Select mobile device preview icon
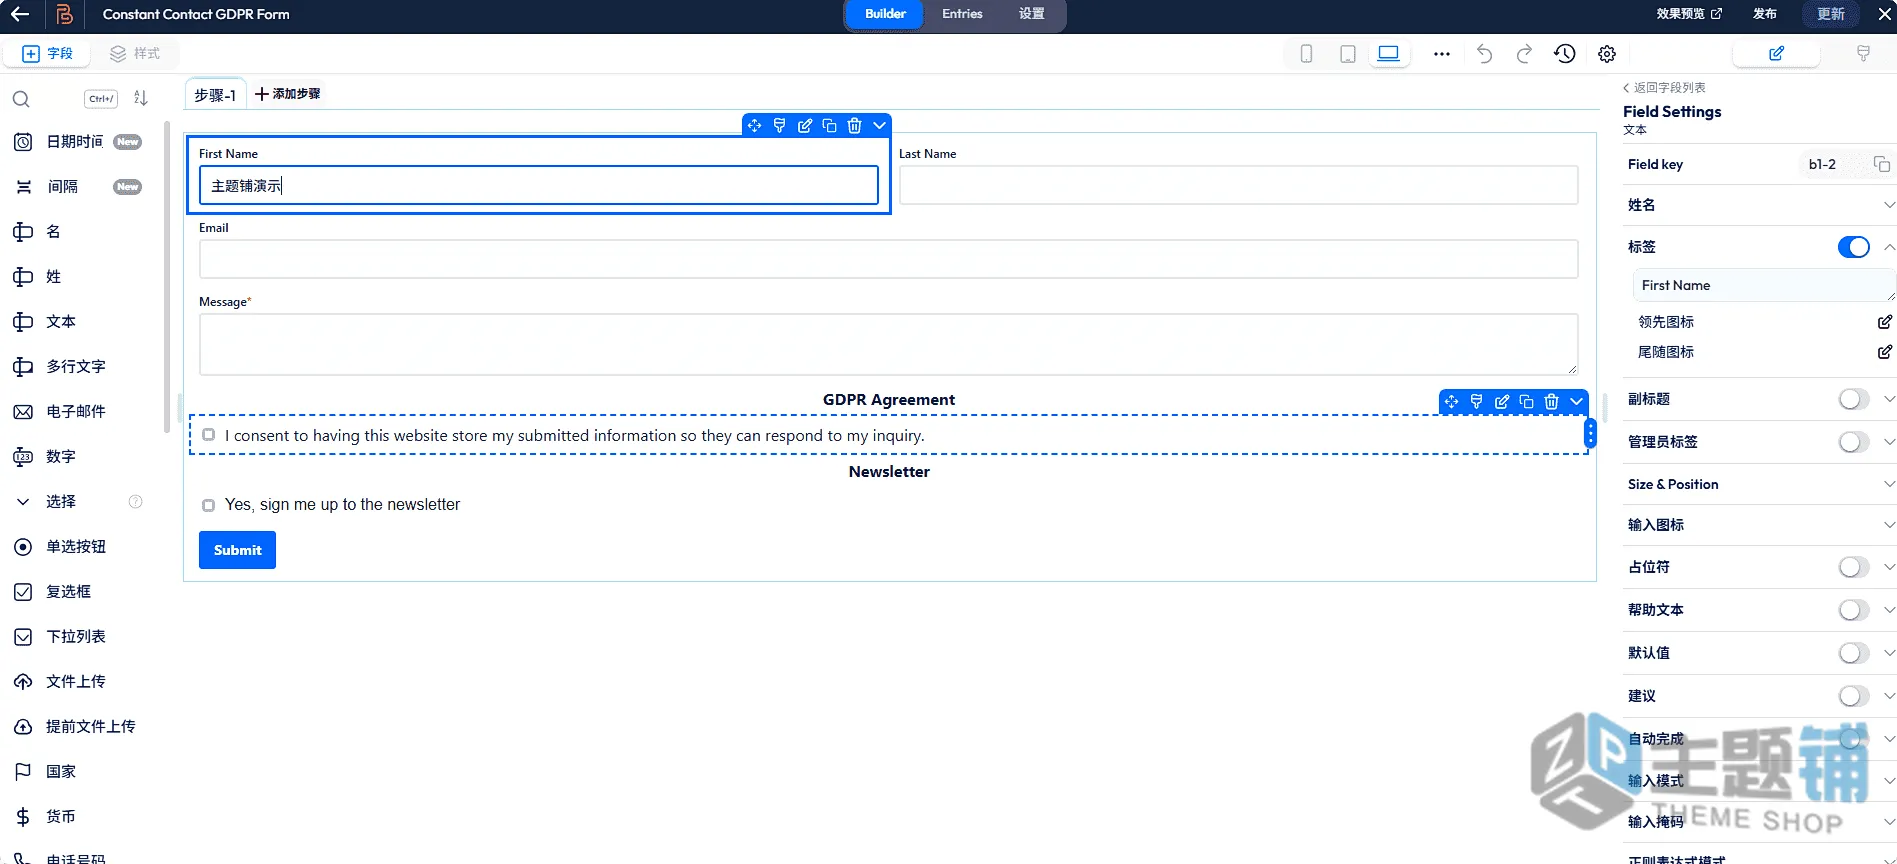 [1306, 54]
